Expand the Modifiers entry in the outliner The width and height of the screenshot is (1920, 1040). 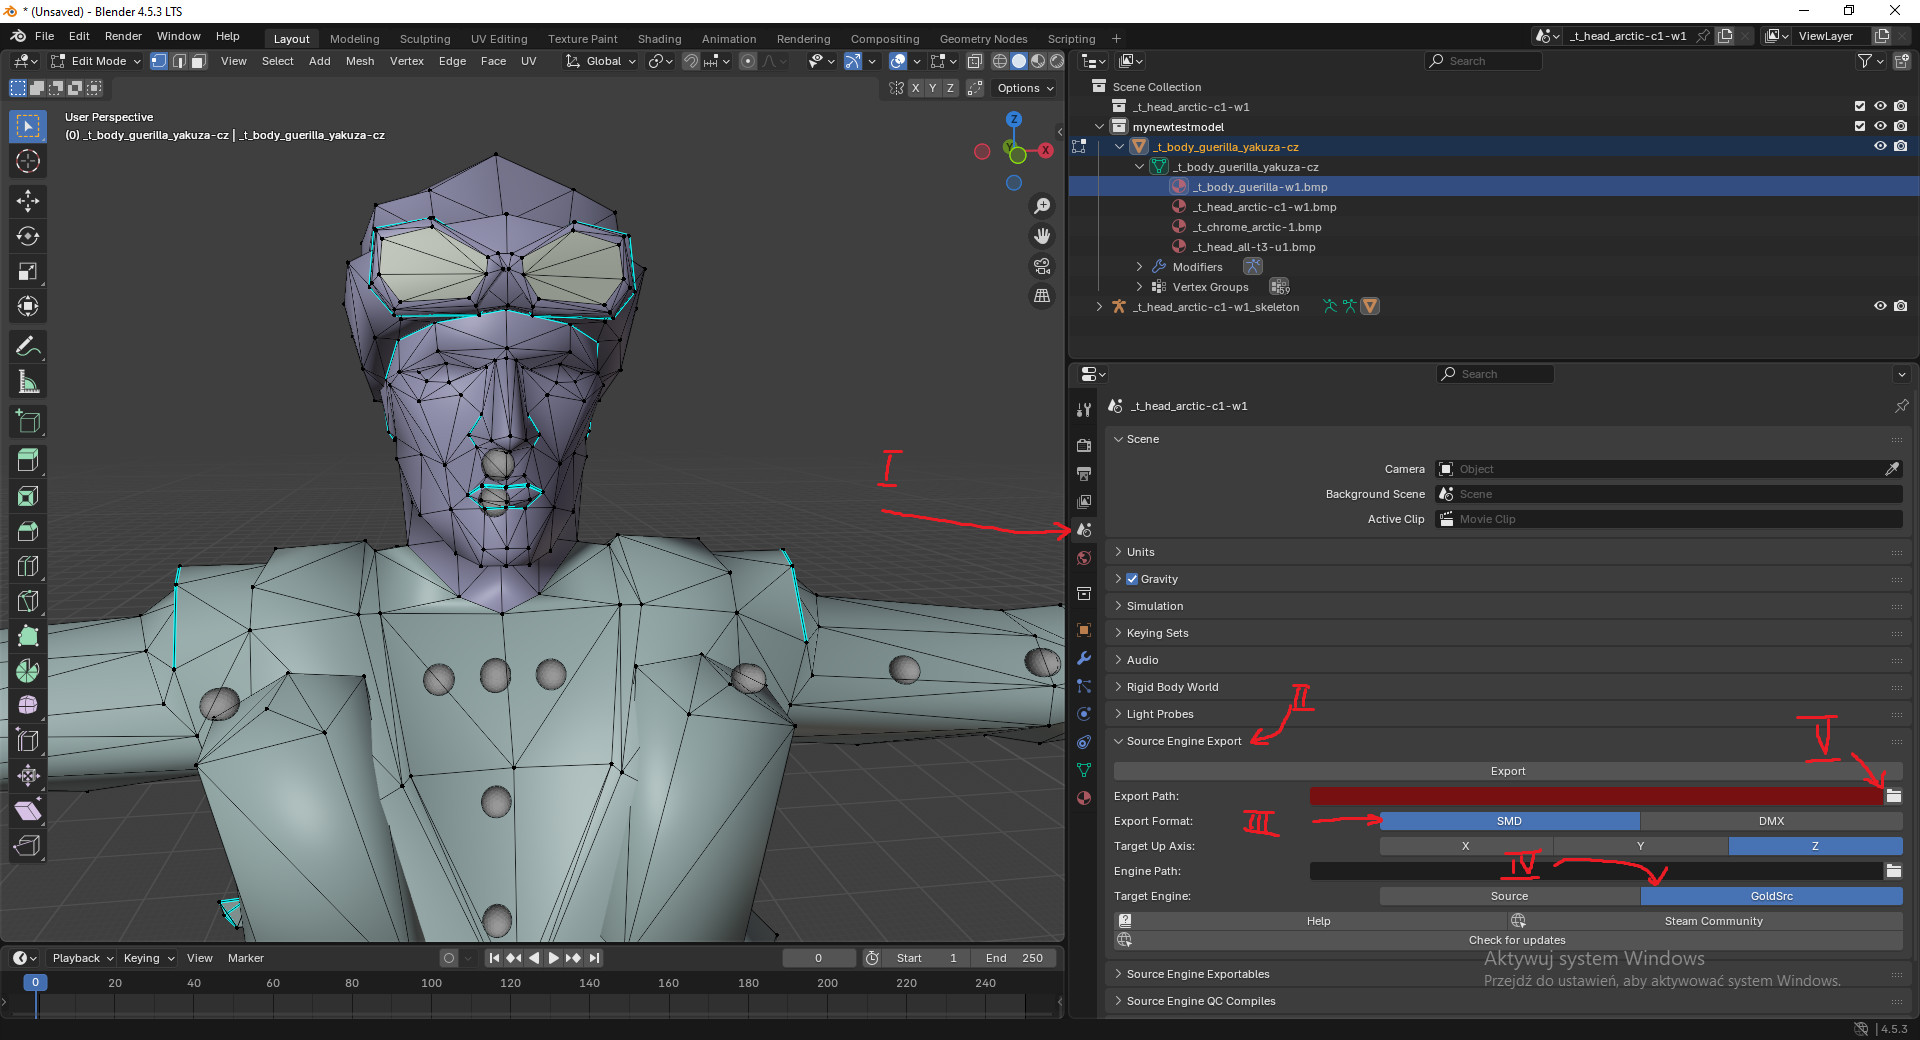point(1139,266)
